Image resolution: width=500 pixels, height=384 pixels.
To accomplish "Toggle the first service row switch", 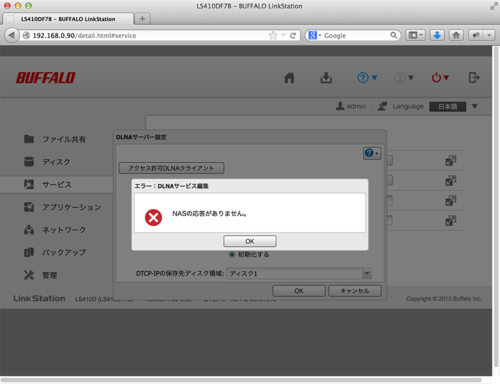I will point(390,161).
